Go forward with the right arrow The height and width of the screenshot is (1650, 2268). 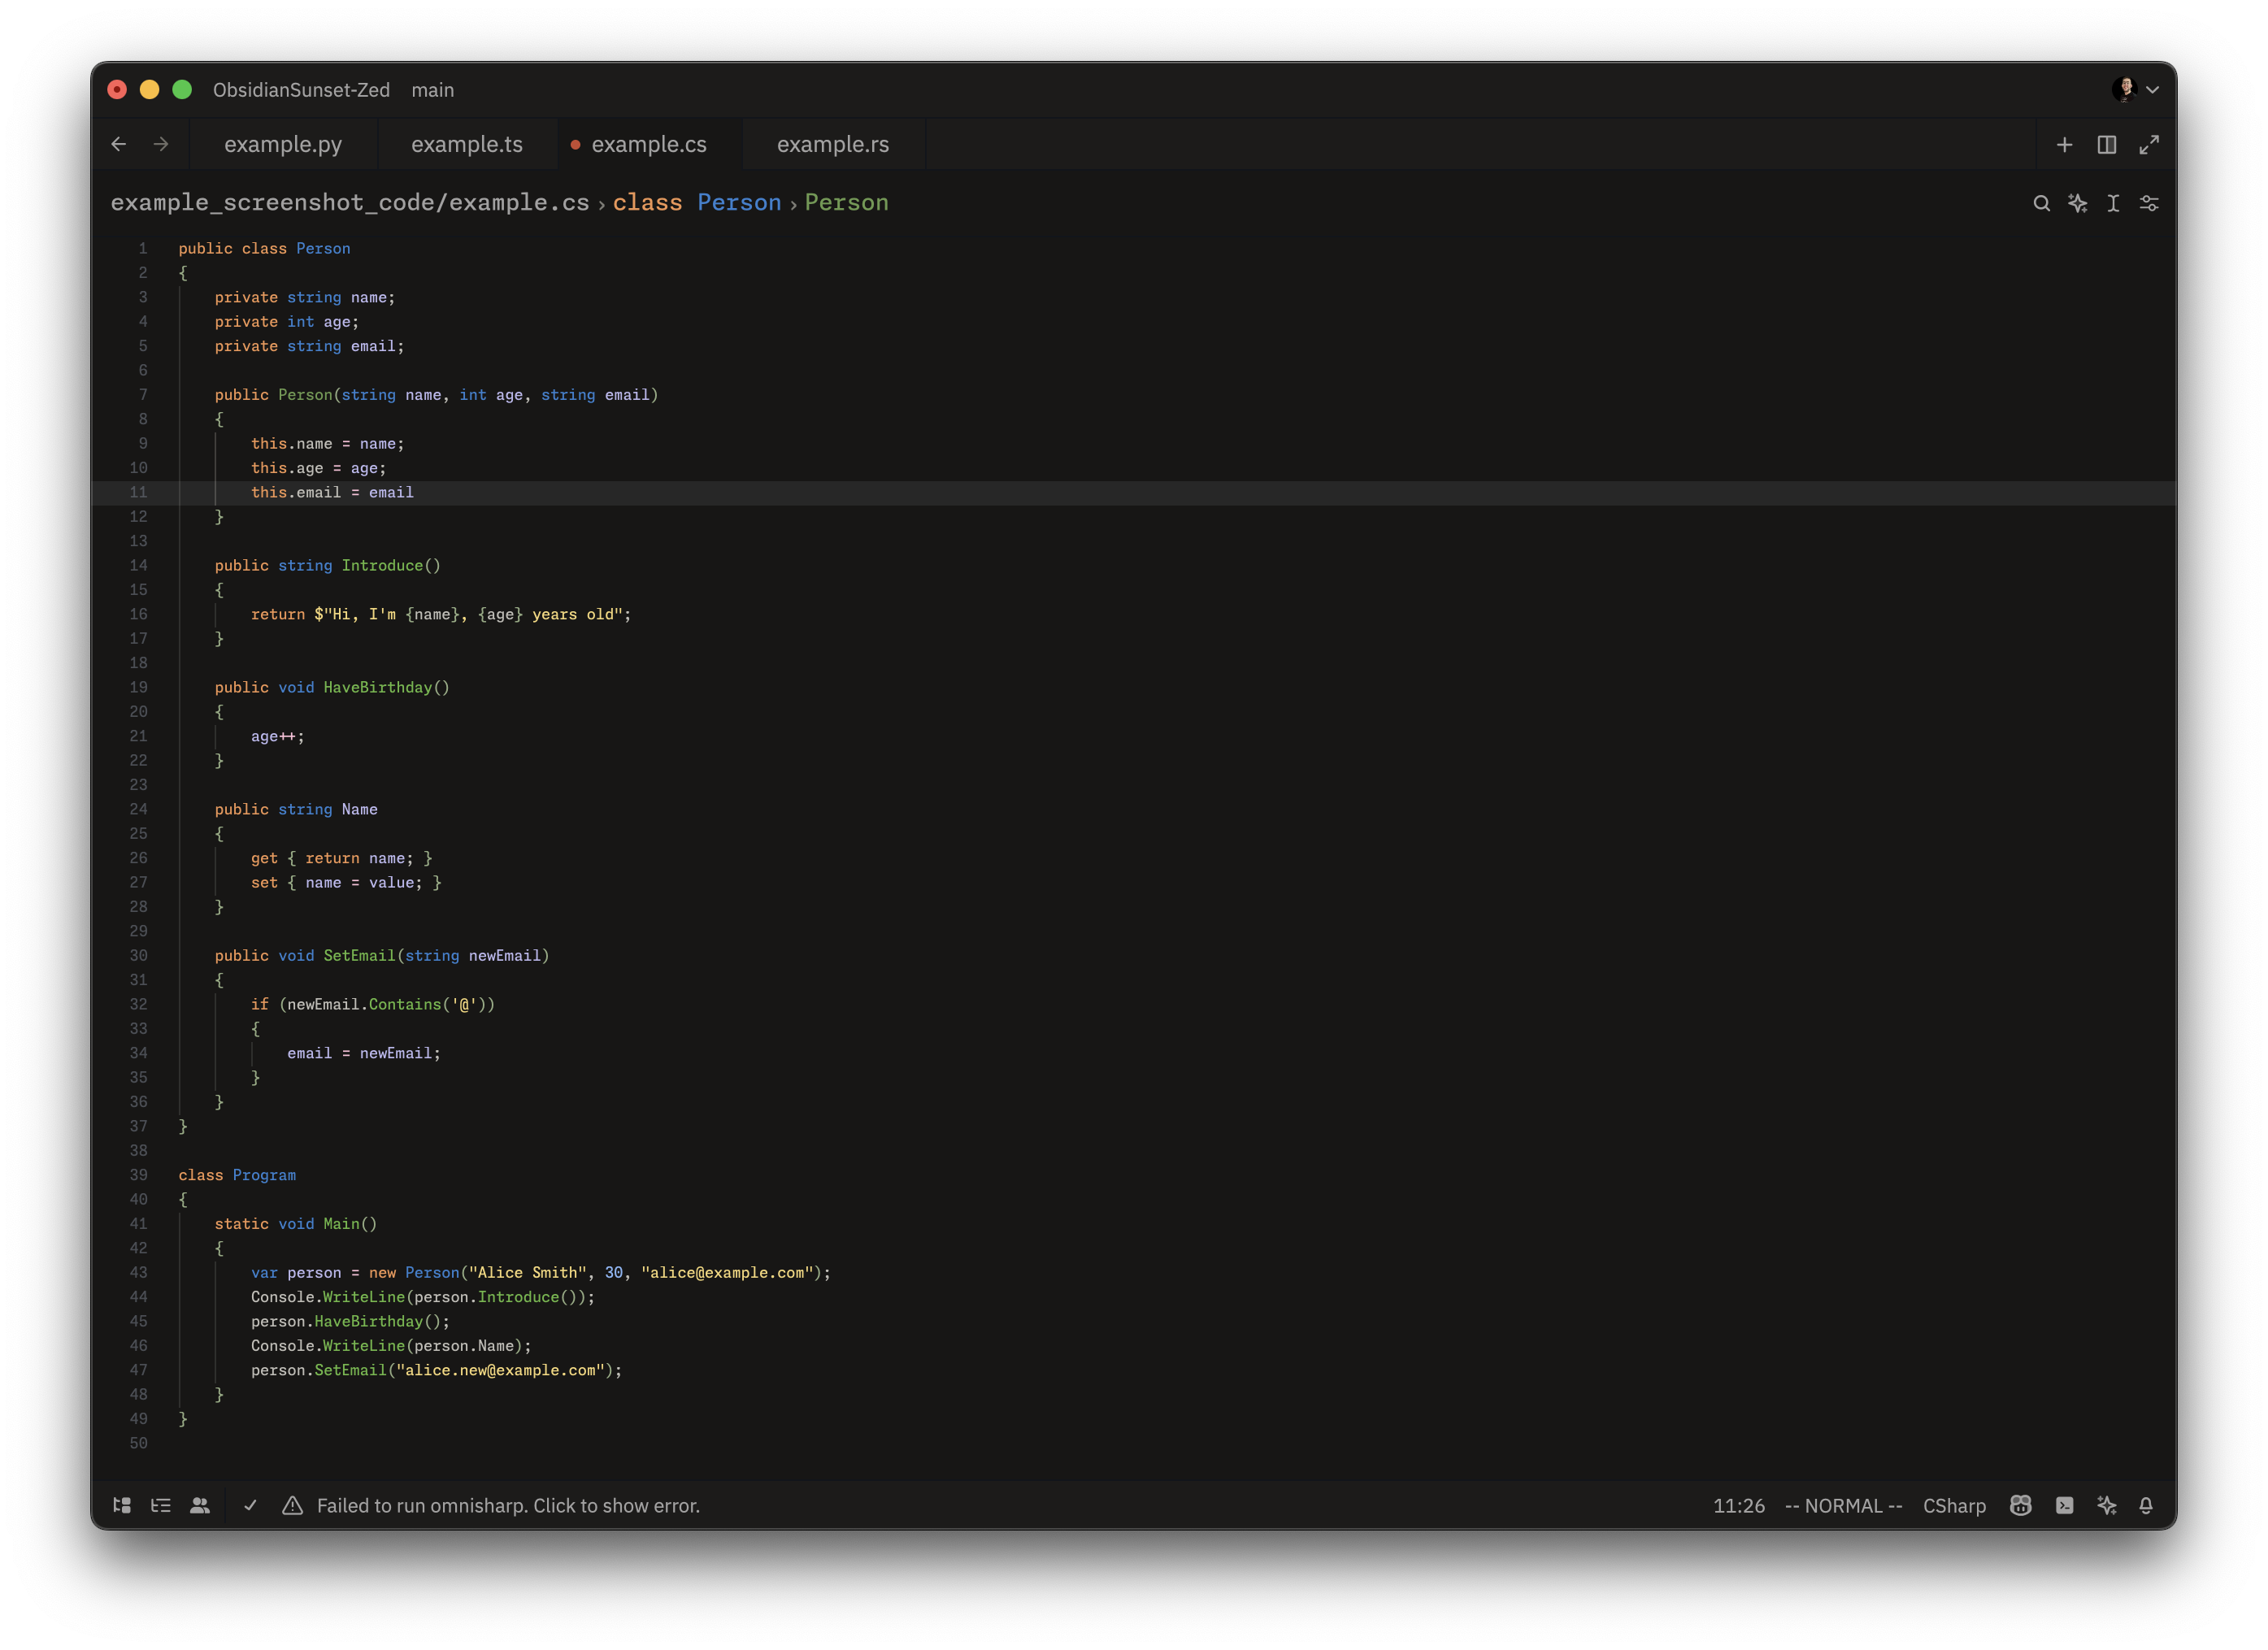161,144
